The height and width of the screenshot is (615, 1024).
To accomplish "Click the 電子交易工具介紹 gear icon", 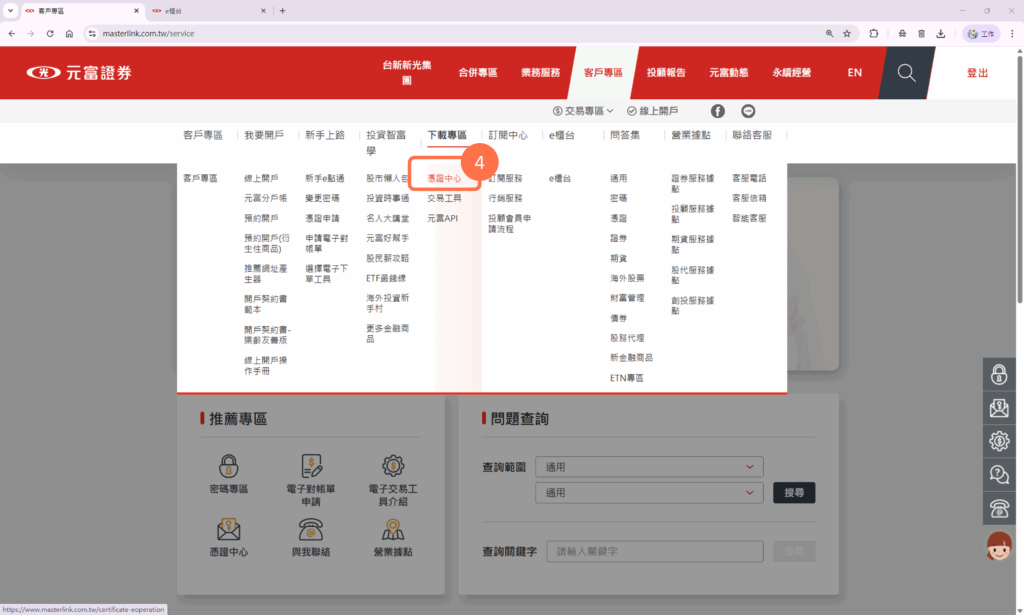I will click(x=393, y=466).
